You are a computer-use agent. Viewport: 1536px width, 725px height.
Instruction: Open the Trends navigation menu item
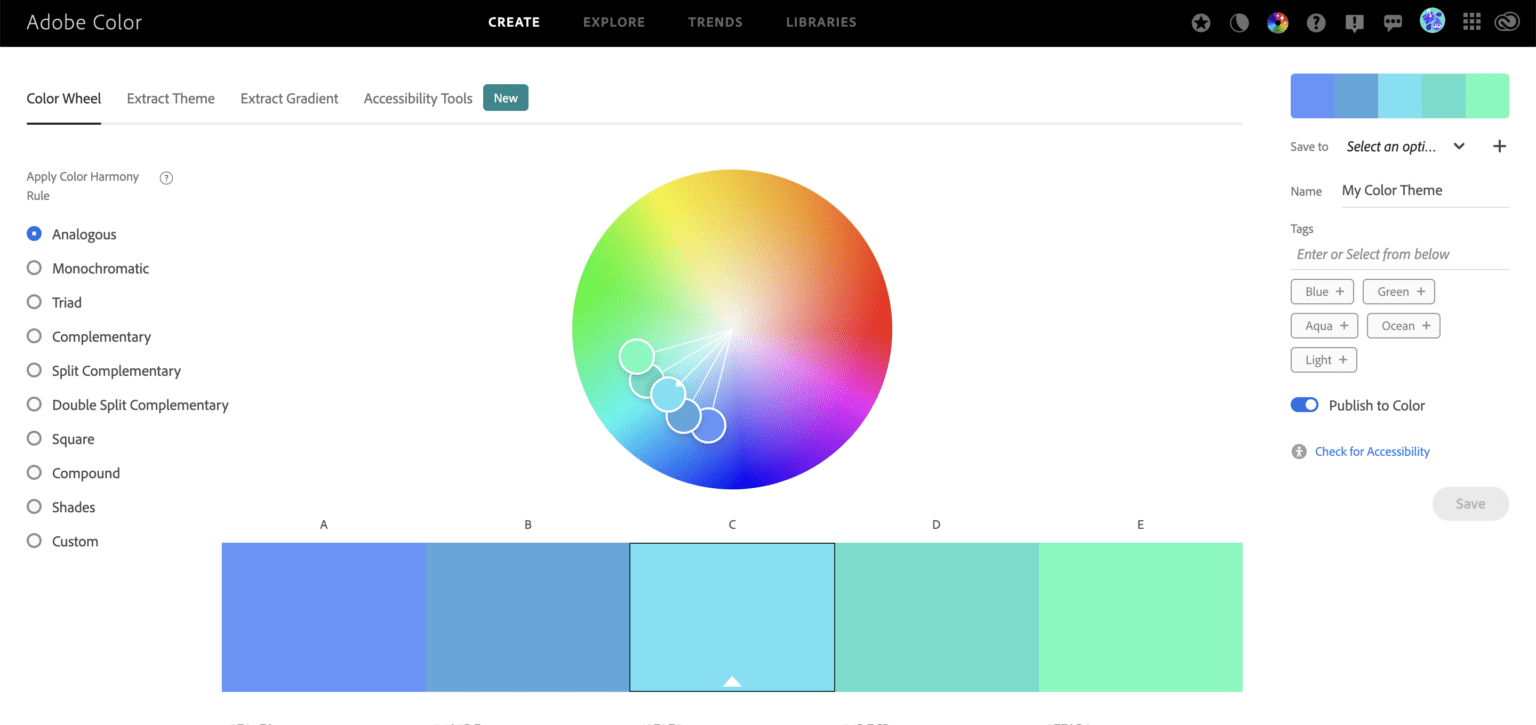[x=715, y=22]
